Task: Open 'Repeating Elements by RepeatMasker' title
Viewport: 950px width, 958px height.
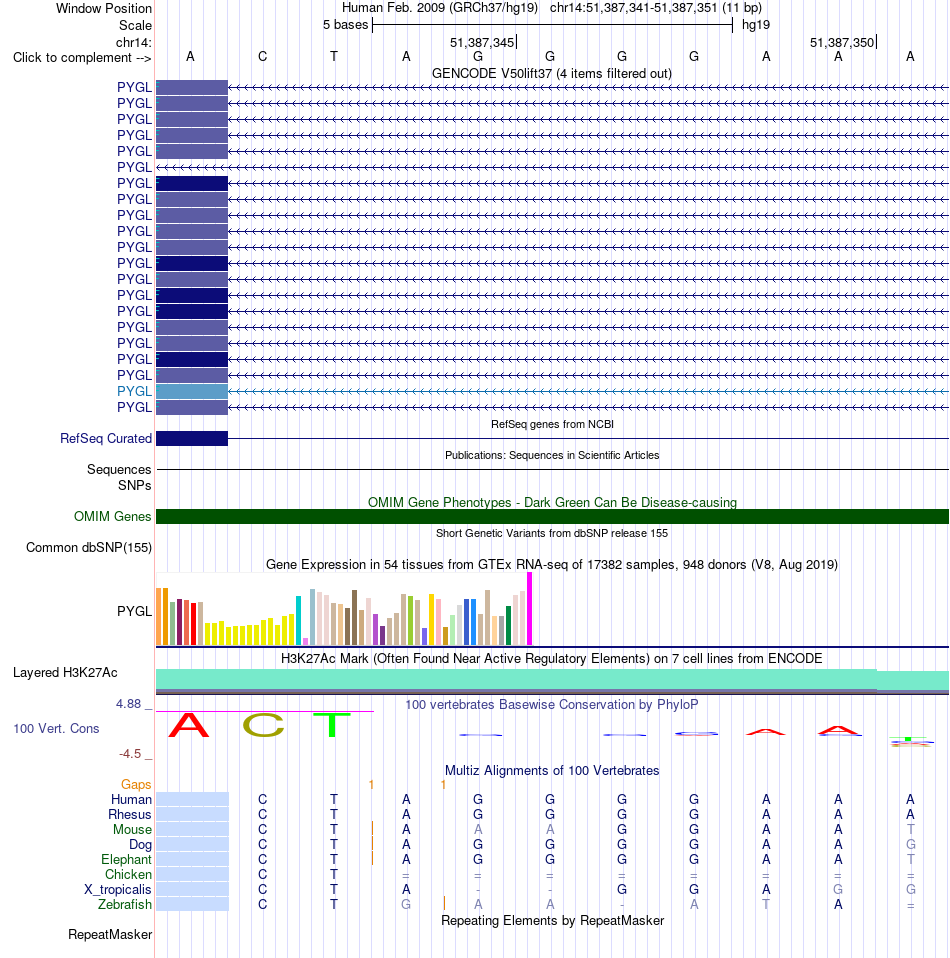Action: coord(552,921)
